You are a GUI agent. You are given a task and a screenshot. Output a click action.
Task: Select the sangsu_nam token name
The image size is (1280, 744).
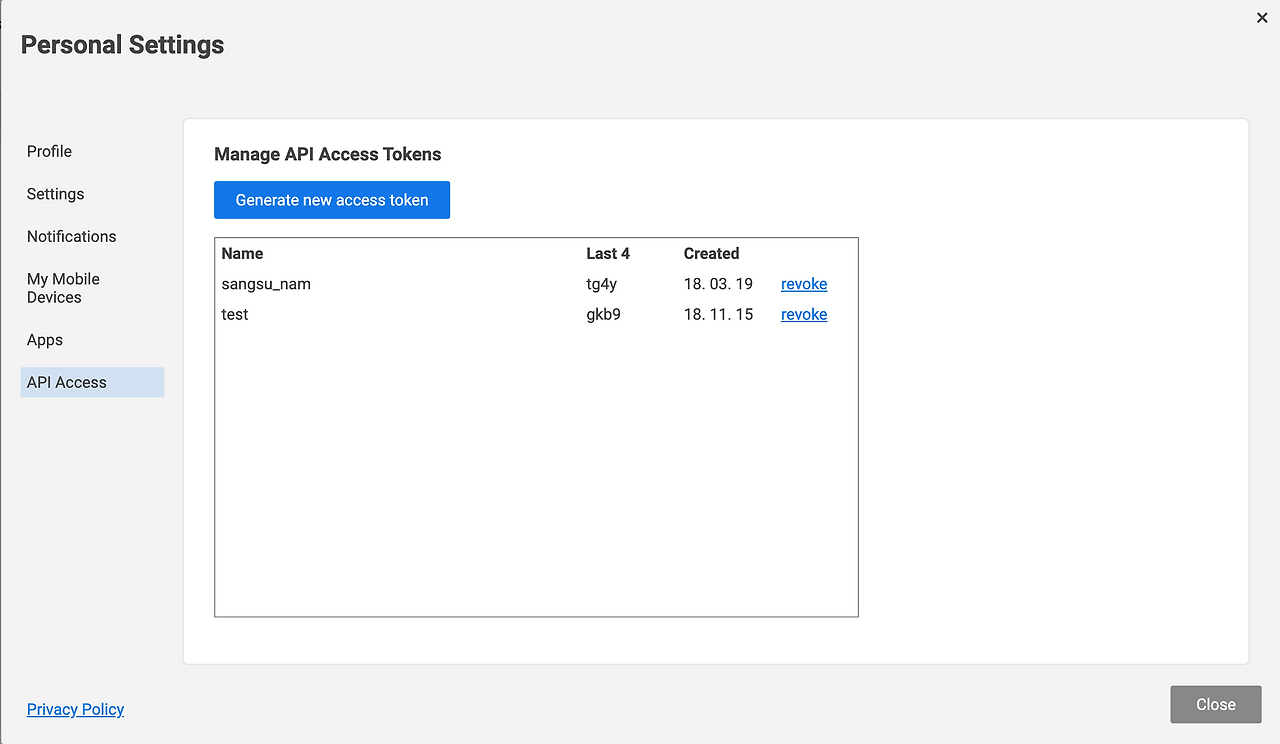266,284
